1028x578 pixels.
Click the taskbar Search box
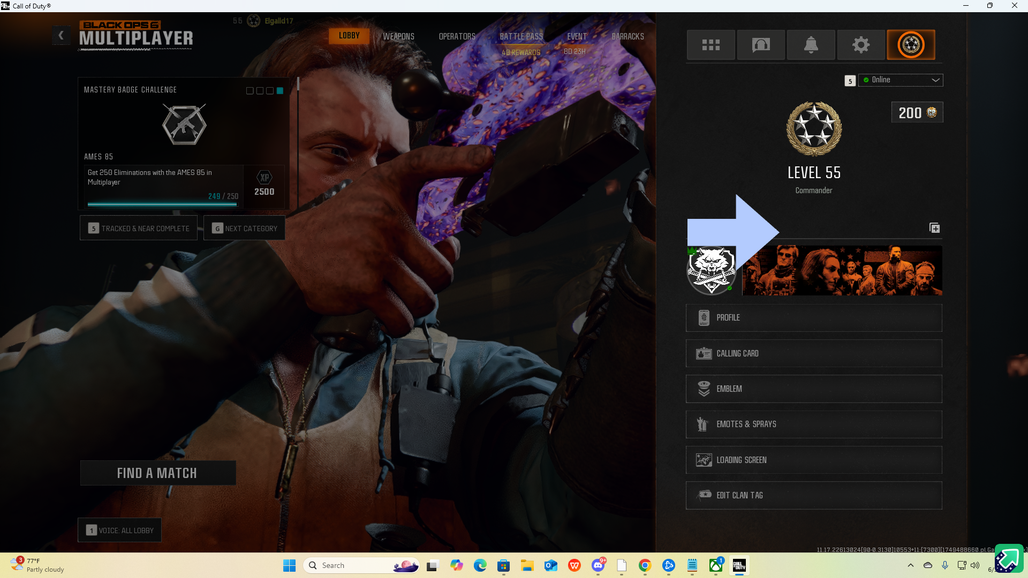pos(361,566)
